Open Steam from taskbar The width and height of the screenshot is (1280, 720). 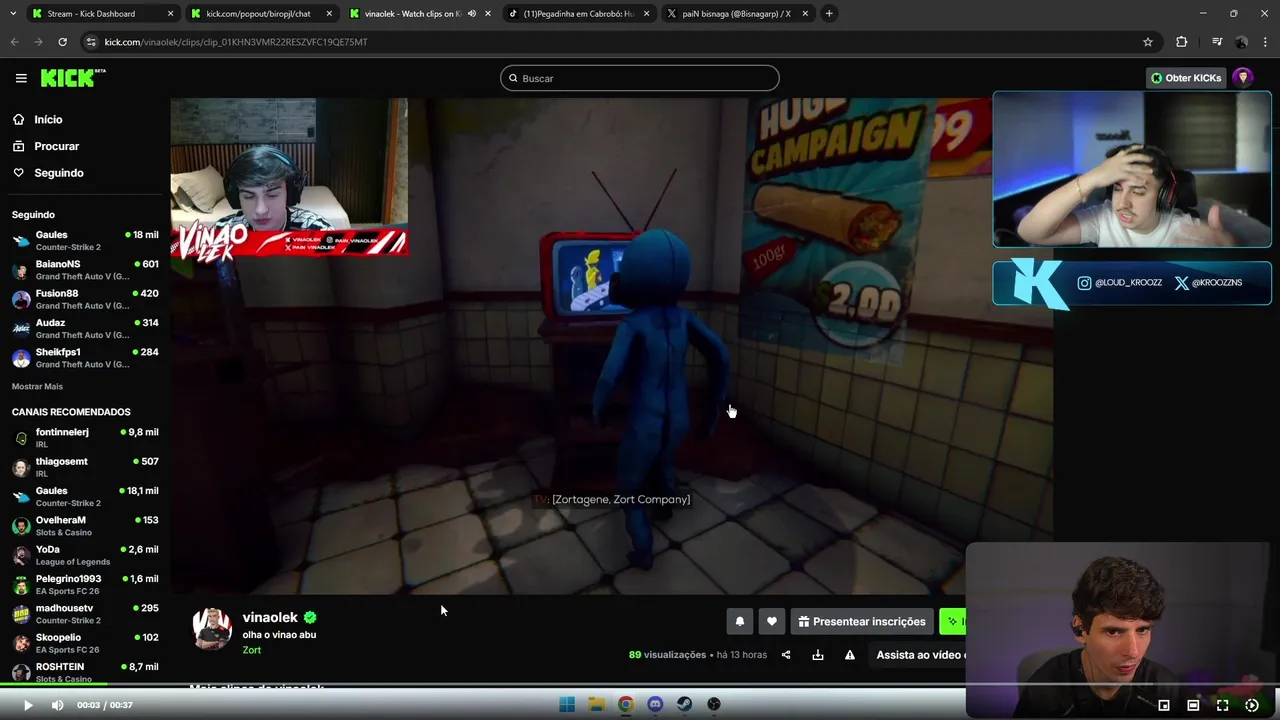coord(684,705)
